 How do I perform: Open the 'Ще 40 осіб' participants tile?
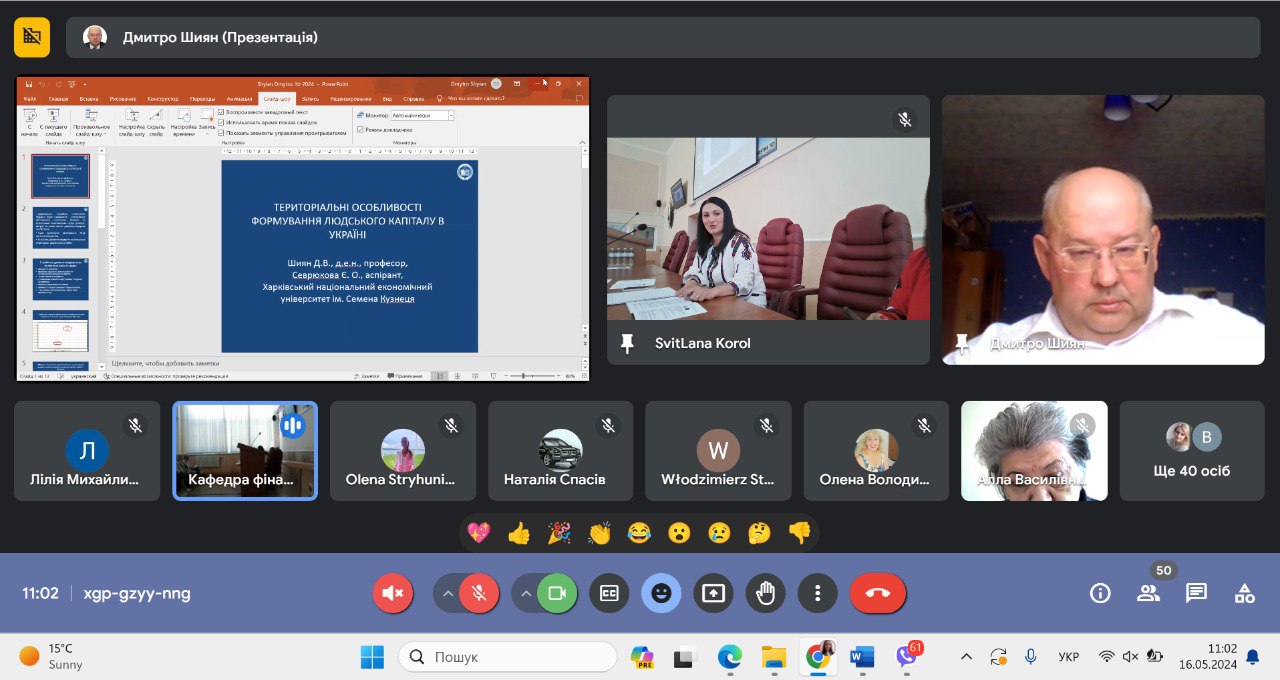pyautogui.click(x=1192, y=451)
